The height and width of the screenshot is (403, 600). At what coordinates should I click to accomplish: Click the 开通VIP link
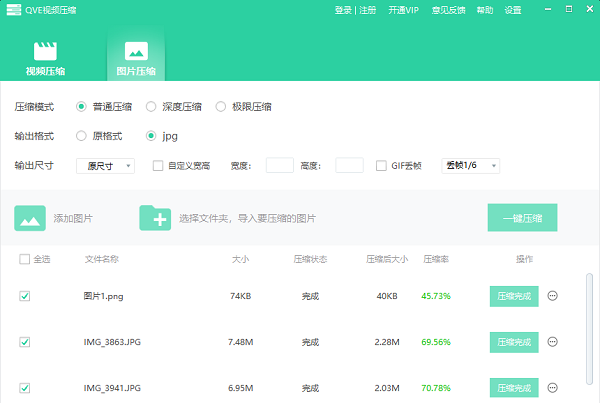coord(403,10)
